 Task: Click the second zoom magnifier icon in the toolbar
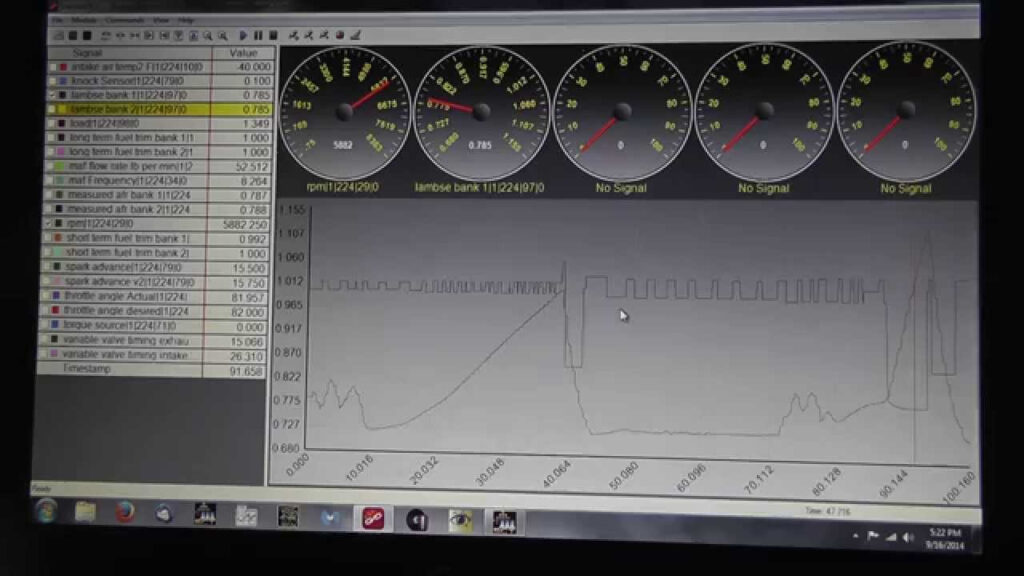tap(223, 36)
